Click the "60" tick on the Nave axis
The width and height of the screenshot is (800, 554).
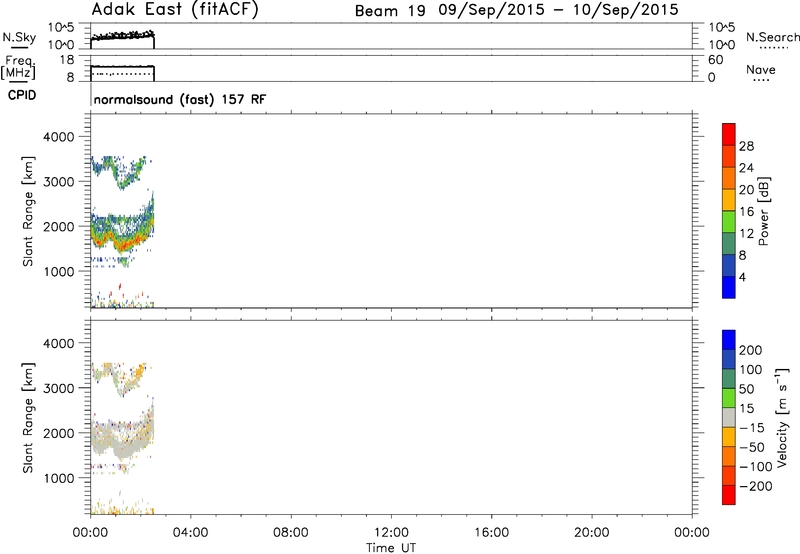[715, 60]
